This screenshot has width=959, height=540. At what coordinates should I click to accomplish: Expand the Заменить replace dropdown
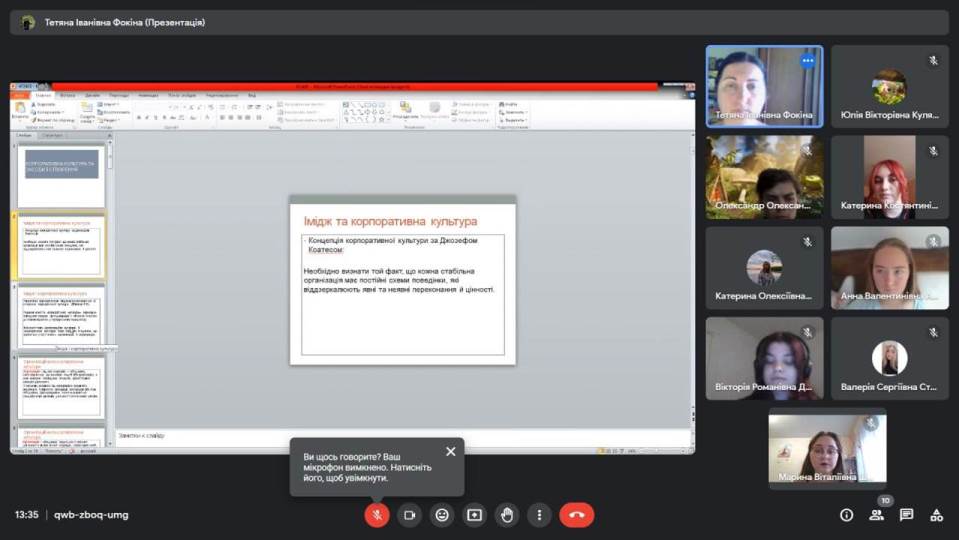(513, 113)
